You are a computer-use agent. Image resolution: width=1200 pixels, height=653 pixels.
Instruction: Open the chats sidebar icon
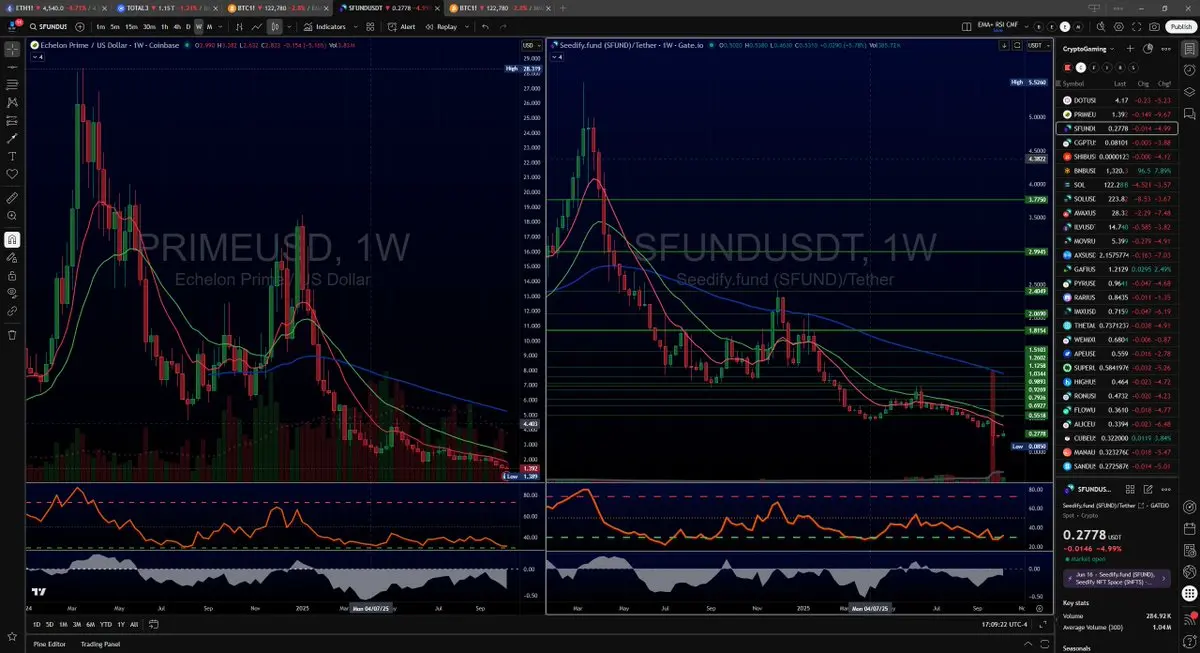tap(1189, 113)
